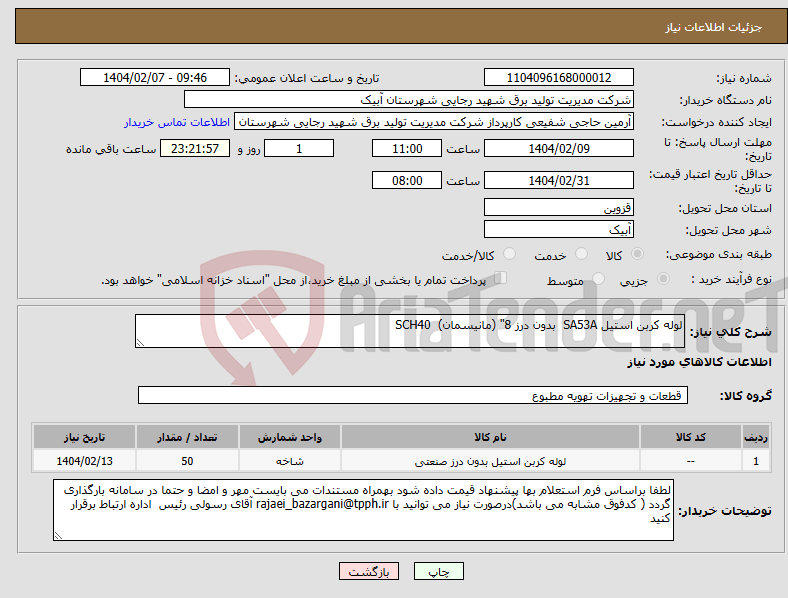
Task: Click the row number cell 1
Action: (x=756, y=461)
